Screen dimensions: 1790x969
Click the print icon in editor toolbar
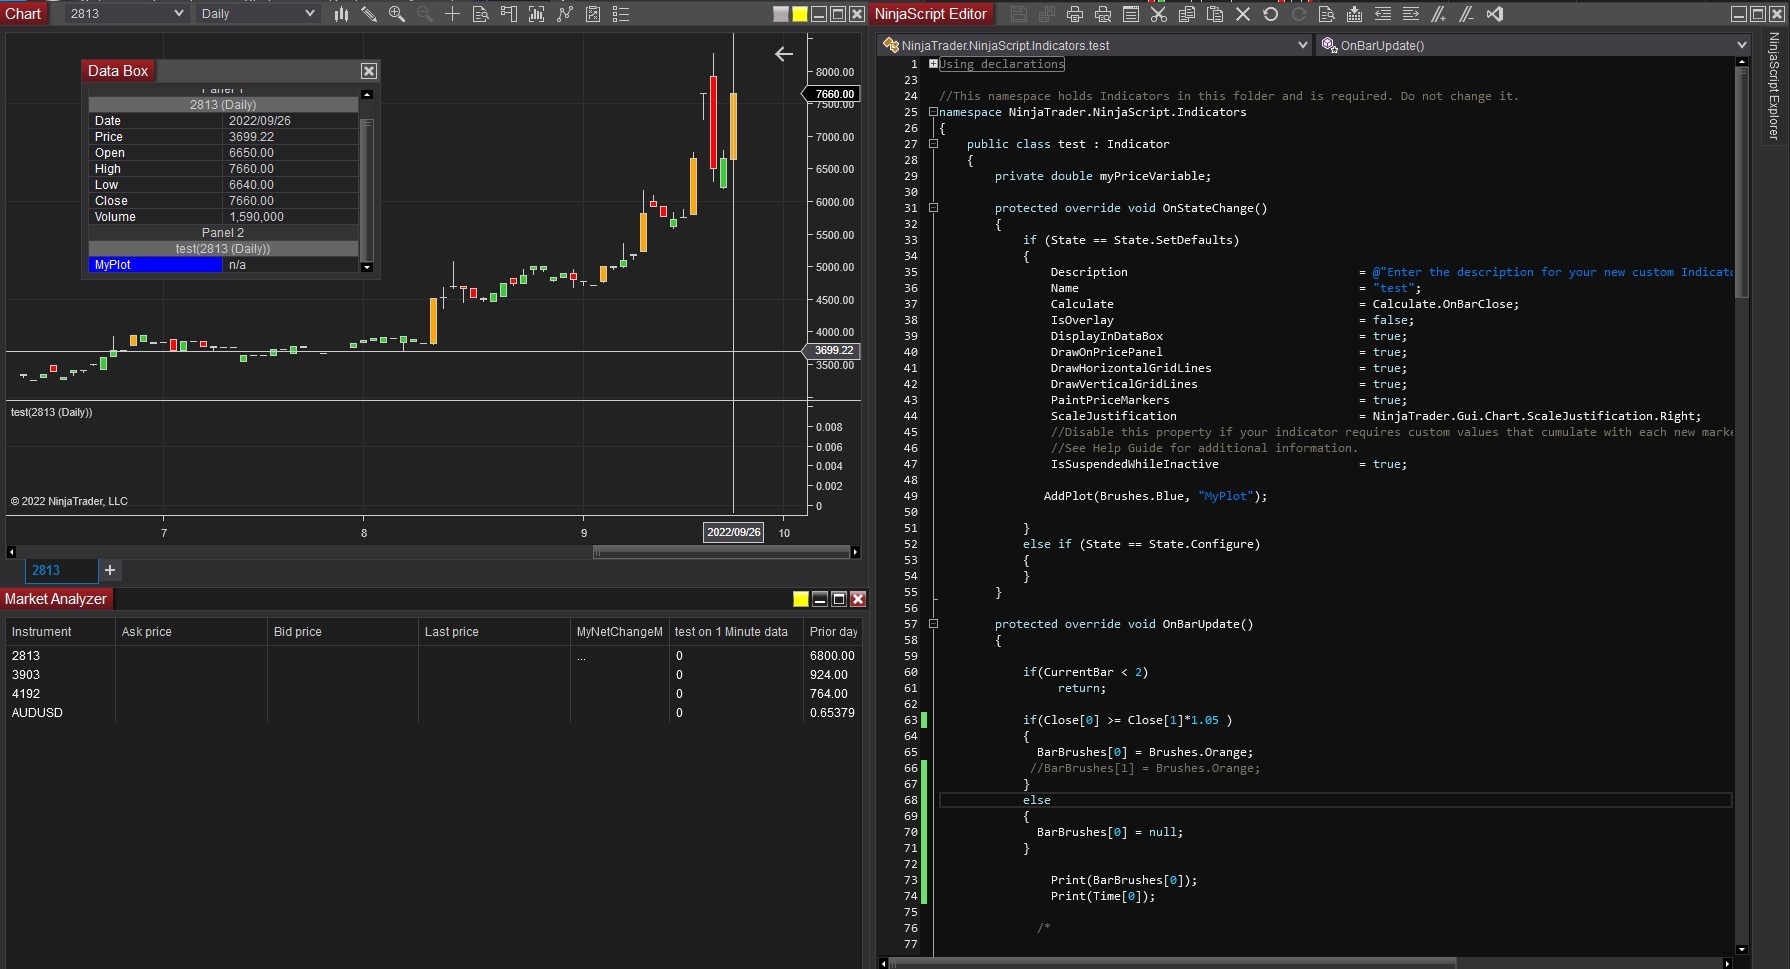pyautogui.click(x=1075, y=14)
